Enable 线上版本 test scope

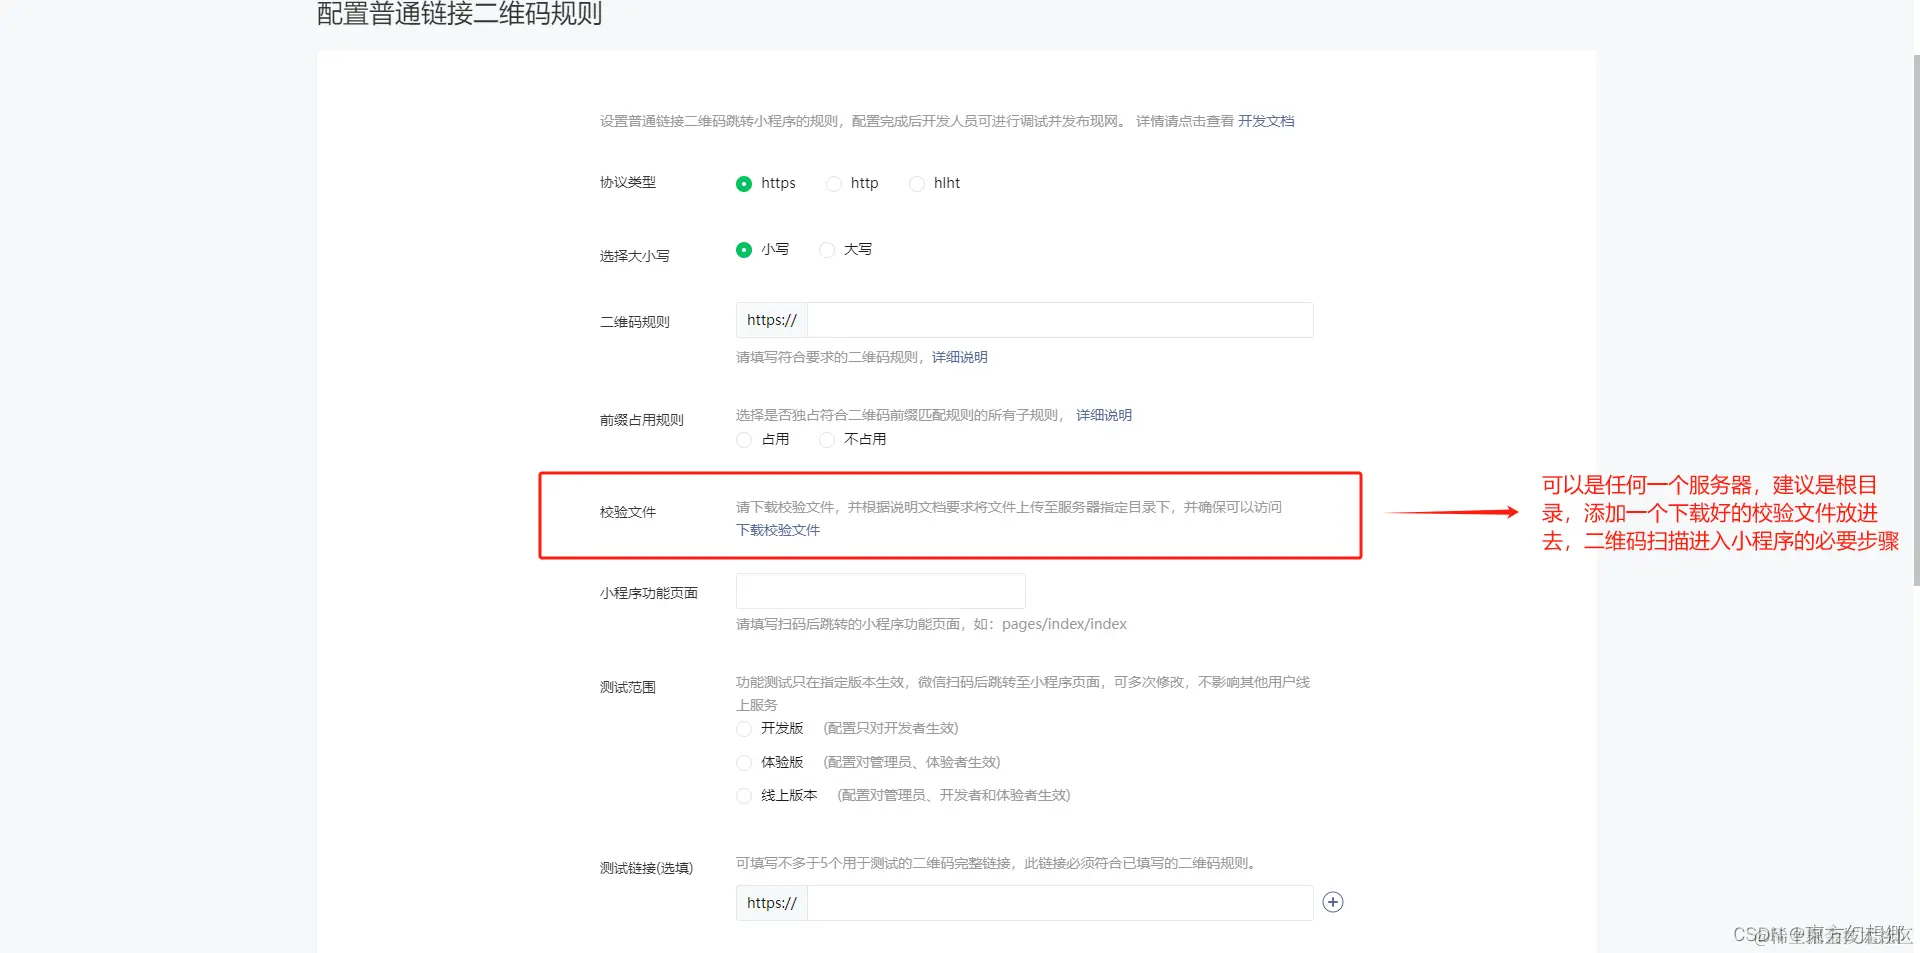pyautogui.click(x=743, y=796)
